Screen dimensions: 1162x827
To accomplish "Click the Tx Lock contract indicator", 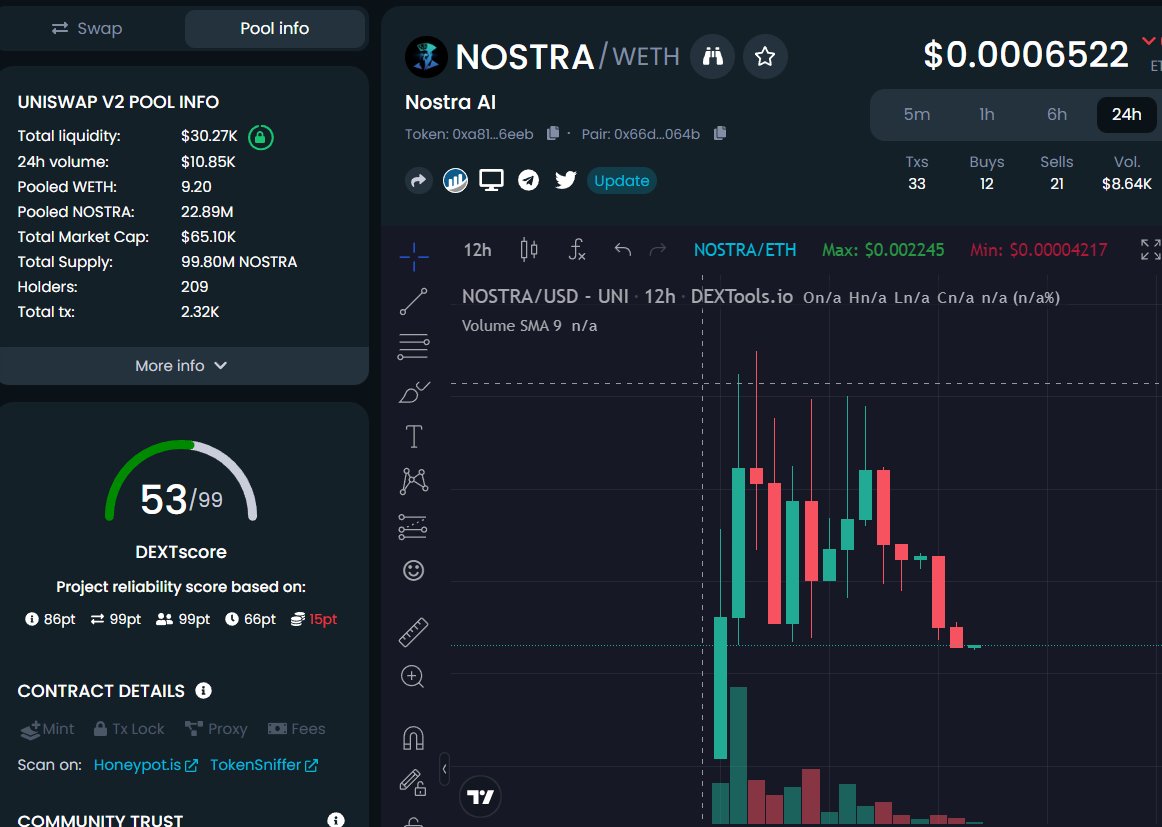I will (x=129, y=729).
